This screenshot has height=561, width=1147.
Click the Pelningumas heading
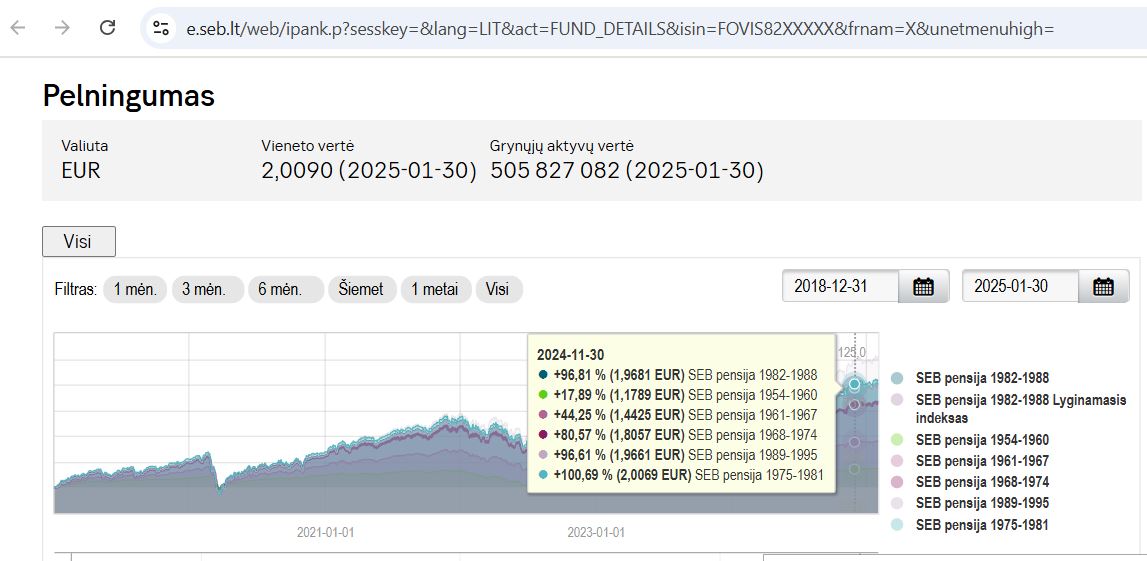tap(129, 96)
